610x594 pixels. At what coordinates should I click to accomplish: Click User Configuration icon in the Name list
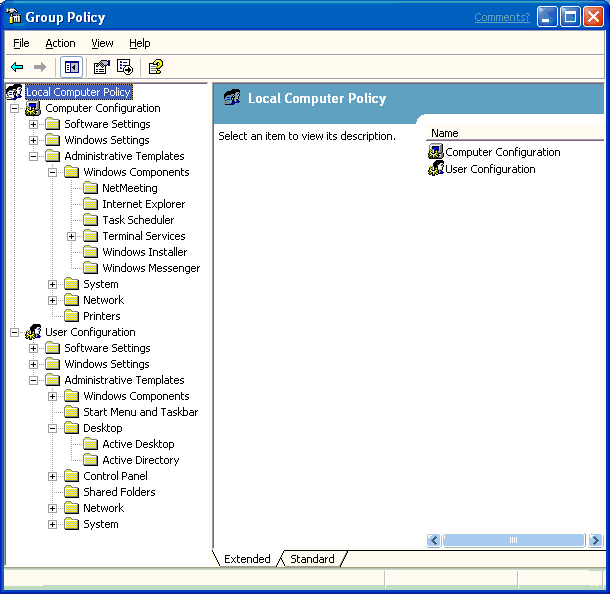coord(436,169)
